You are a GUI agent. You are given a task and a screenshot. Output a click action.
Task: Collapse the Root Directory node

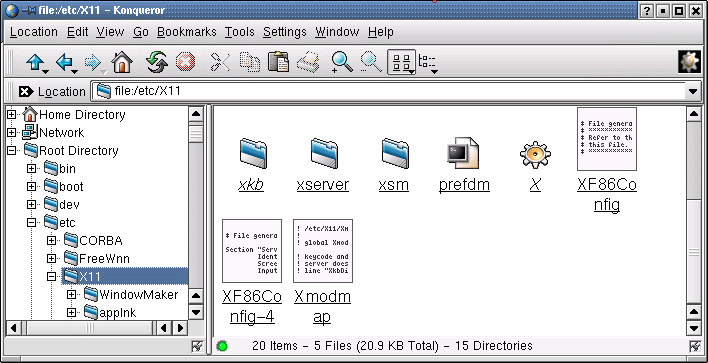coord(12,151)
